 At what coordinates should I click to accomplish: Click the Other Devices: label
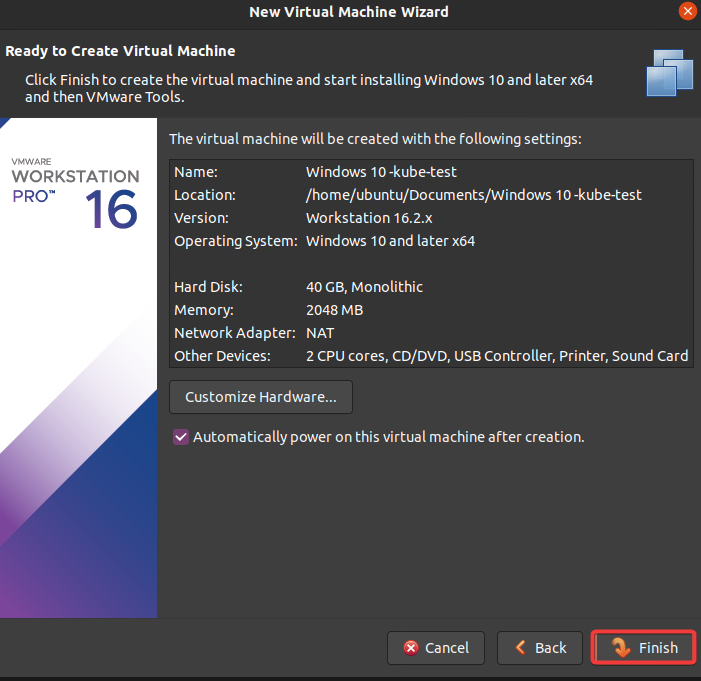pos(222,356)
